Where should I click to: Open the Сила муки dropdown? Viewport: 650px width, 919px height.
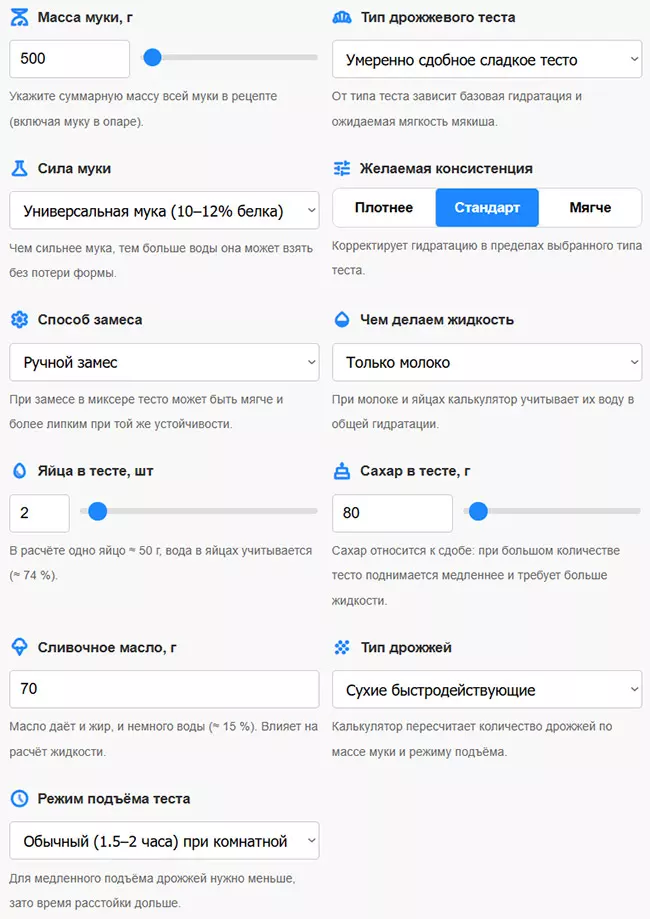pyautogui.click(x=165, y=210)
